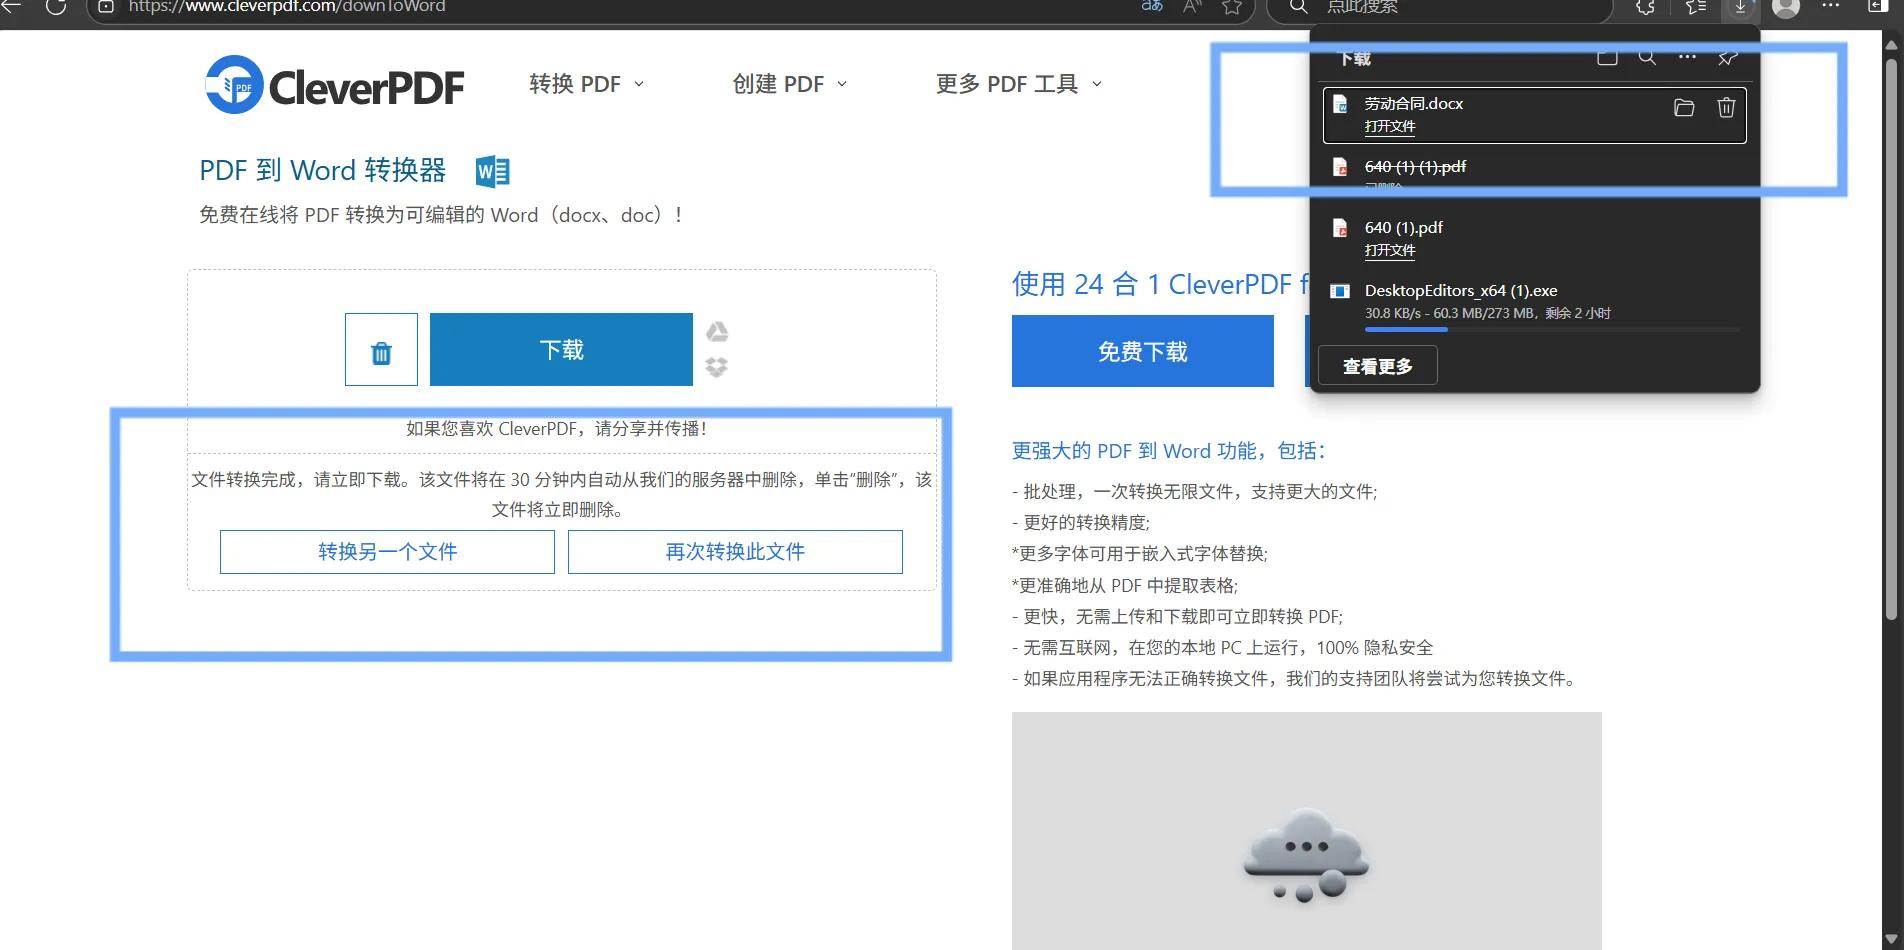Open the 更多 PDF 工具 dropdown
Viewport: 1904px width, 950px height.
pos(1016,84)
